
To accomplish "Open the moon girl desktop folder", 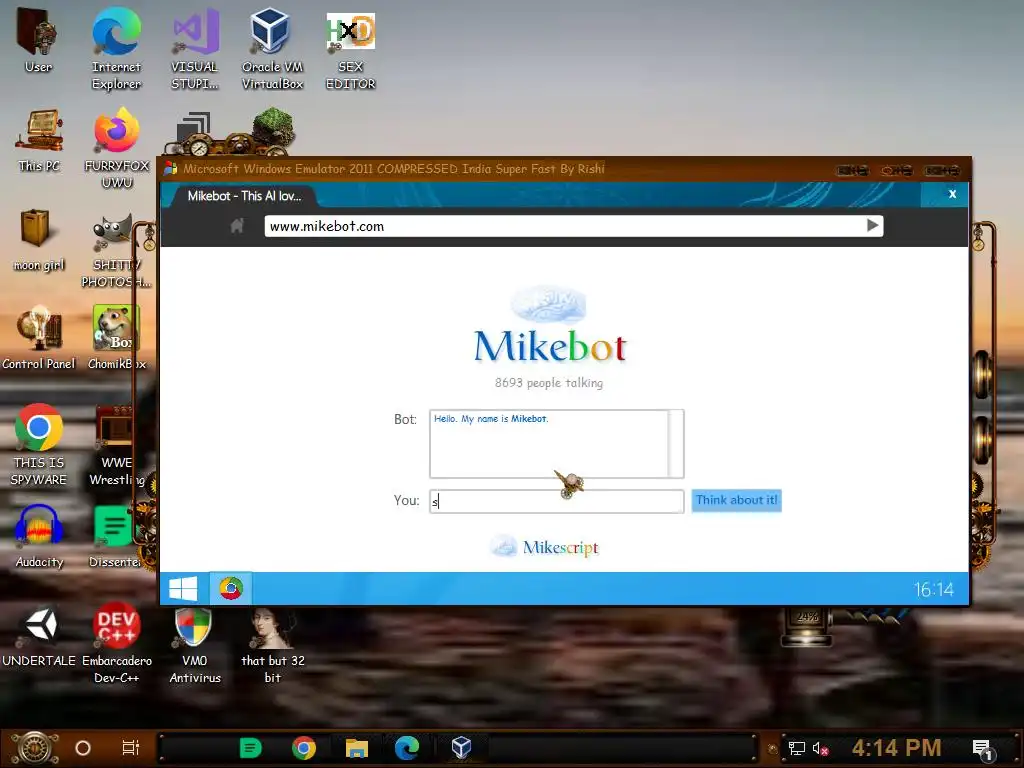I will tap(39, 239).
